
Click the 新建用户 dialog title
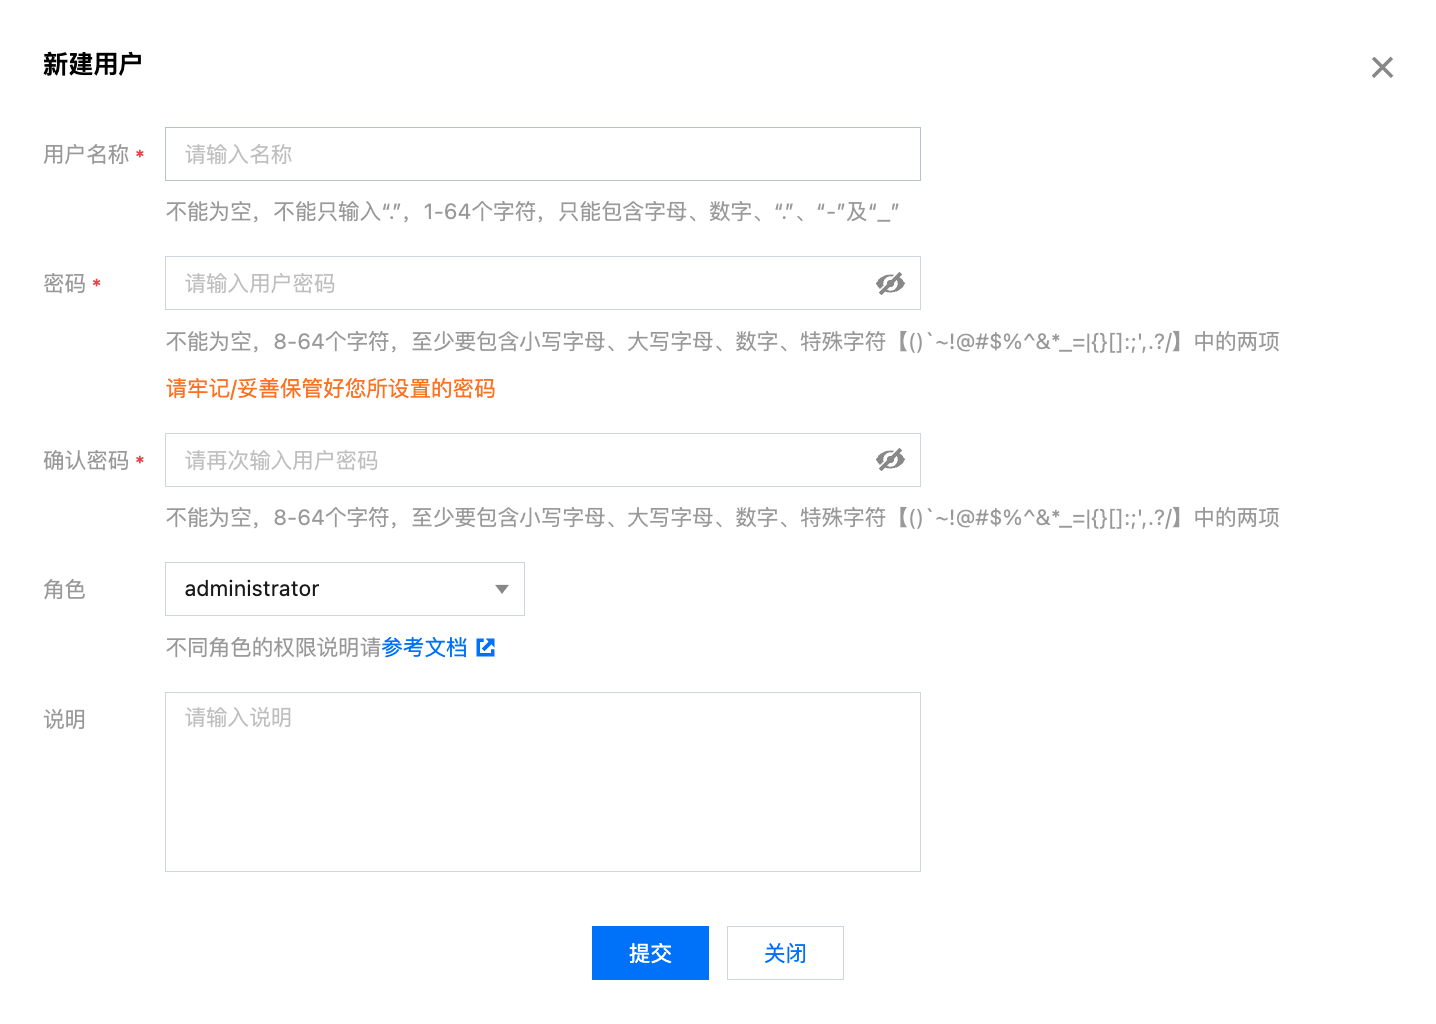click(92, 65)
